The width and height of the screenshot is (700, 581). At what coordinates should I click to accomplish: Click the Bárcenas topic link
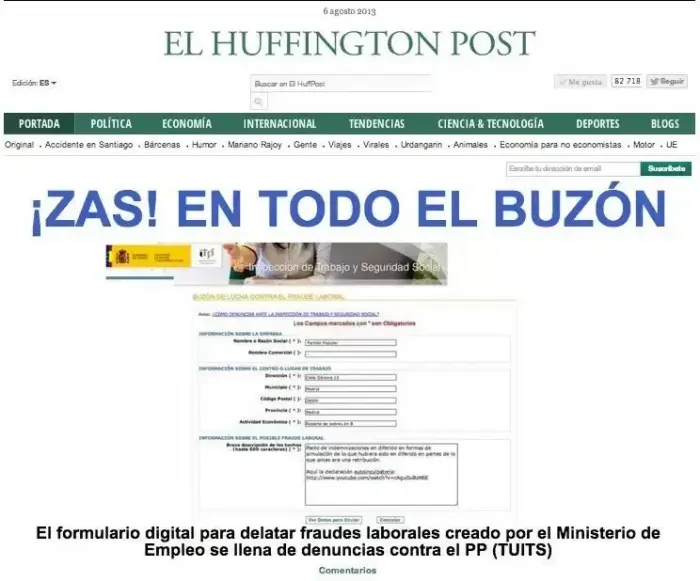click(162, 145)
